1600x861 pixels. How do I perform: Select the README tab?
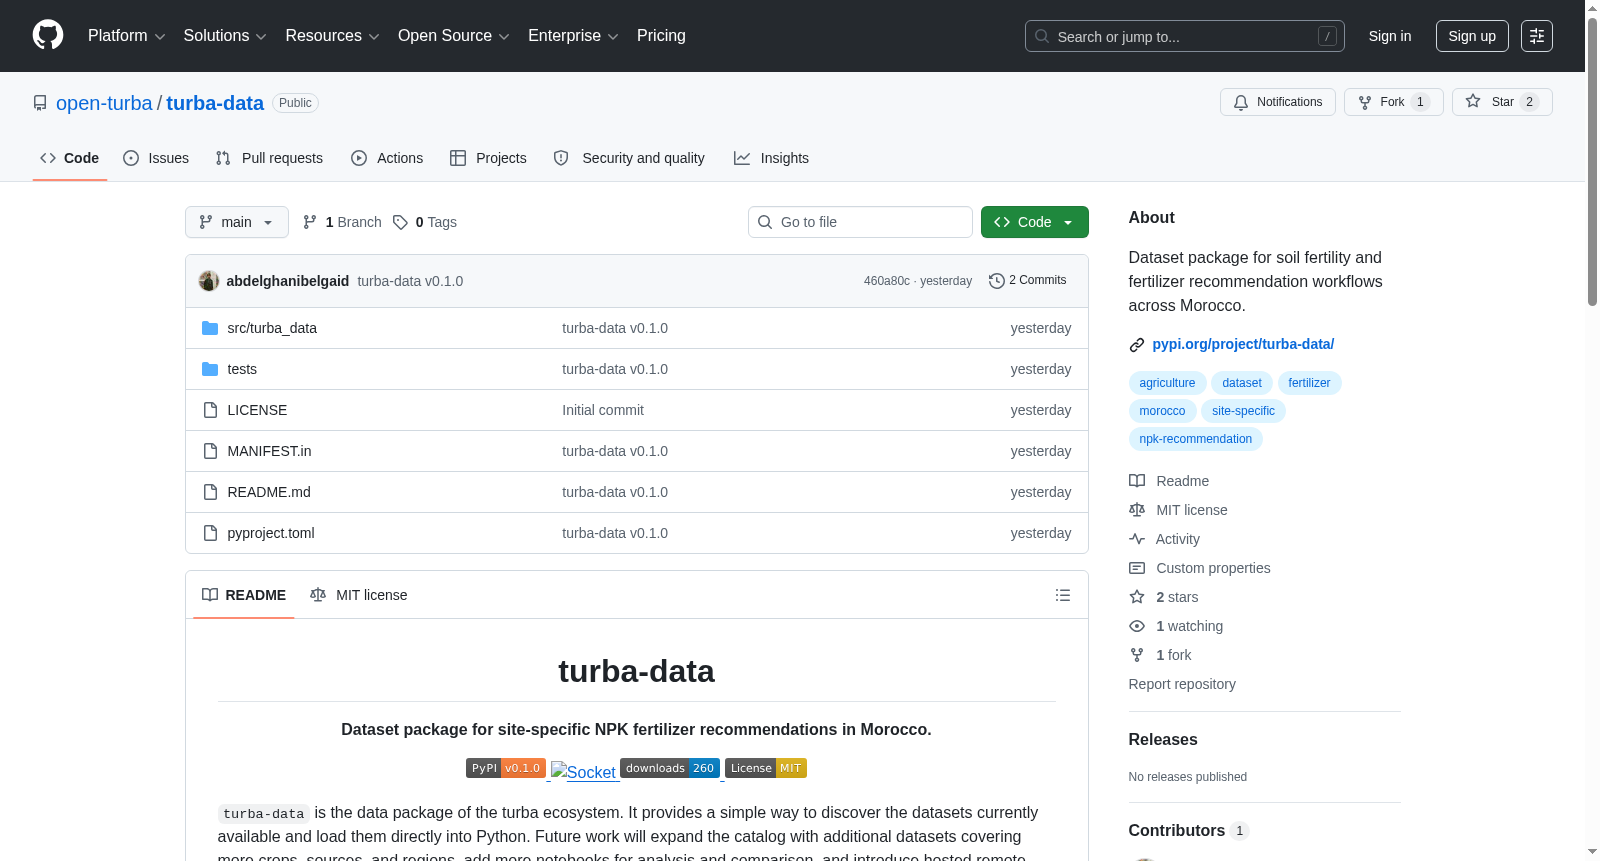click(x=244, y=595)
